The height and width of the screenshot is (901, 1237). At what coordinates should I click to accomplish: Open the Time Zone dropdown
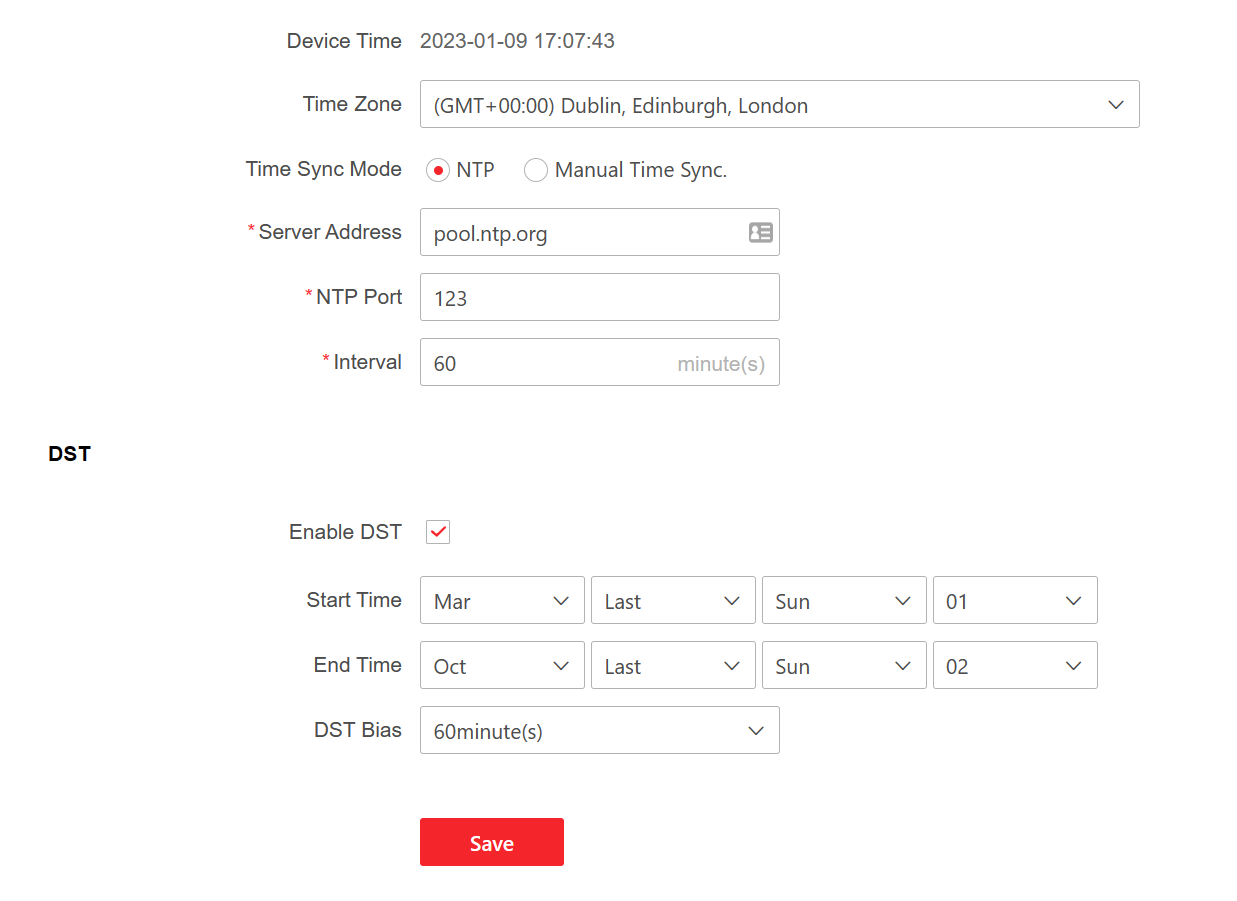tap(779, 105)
